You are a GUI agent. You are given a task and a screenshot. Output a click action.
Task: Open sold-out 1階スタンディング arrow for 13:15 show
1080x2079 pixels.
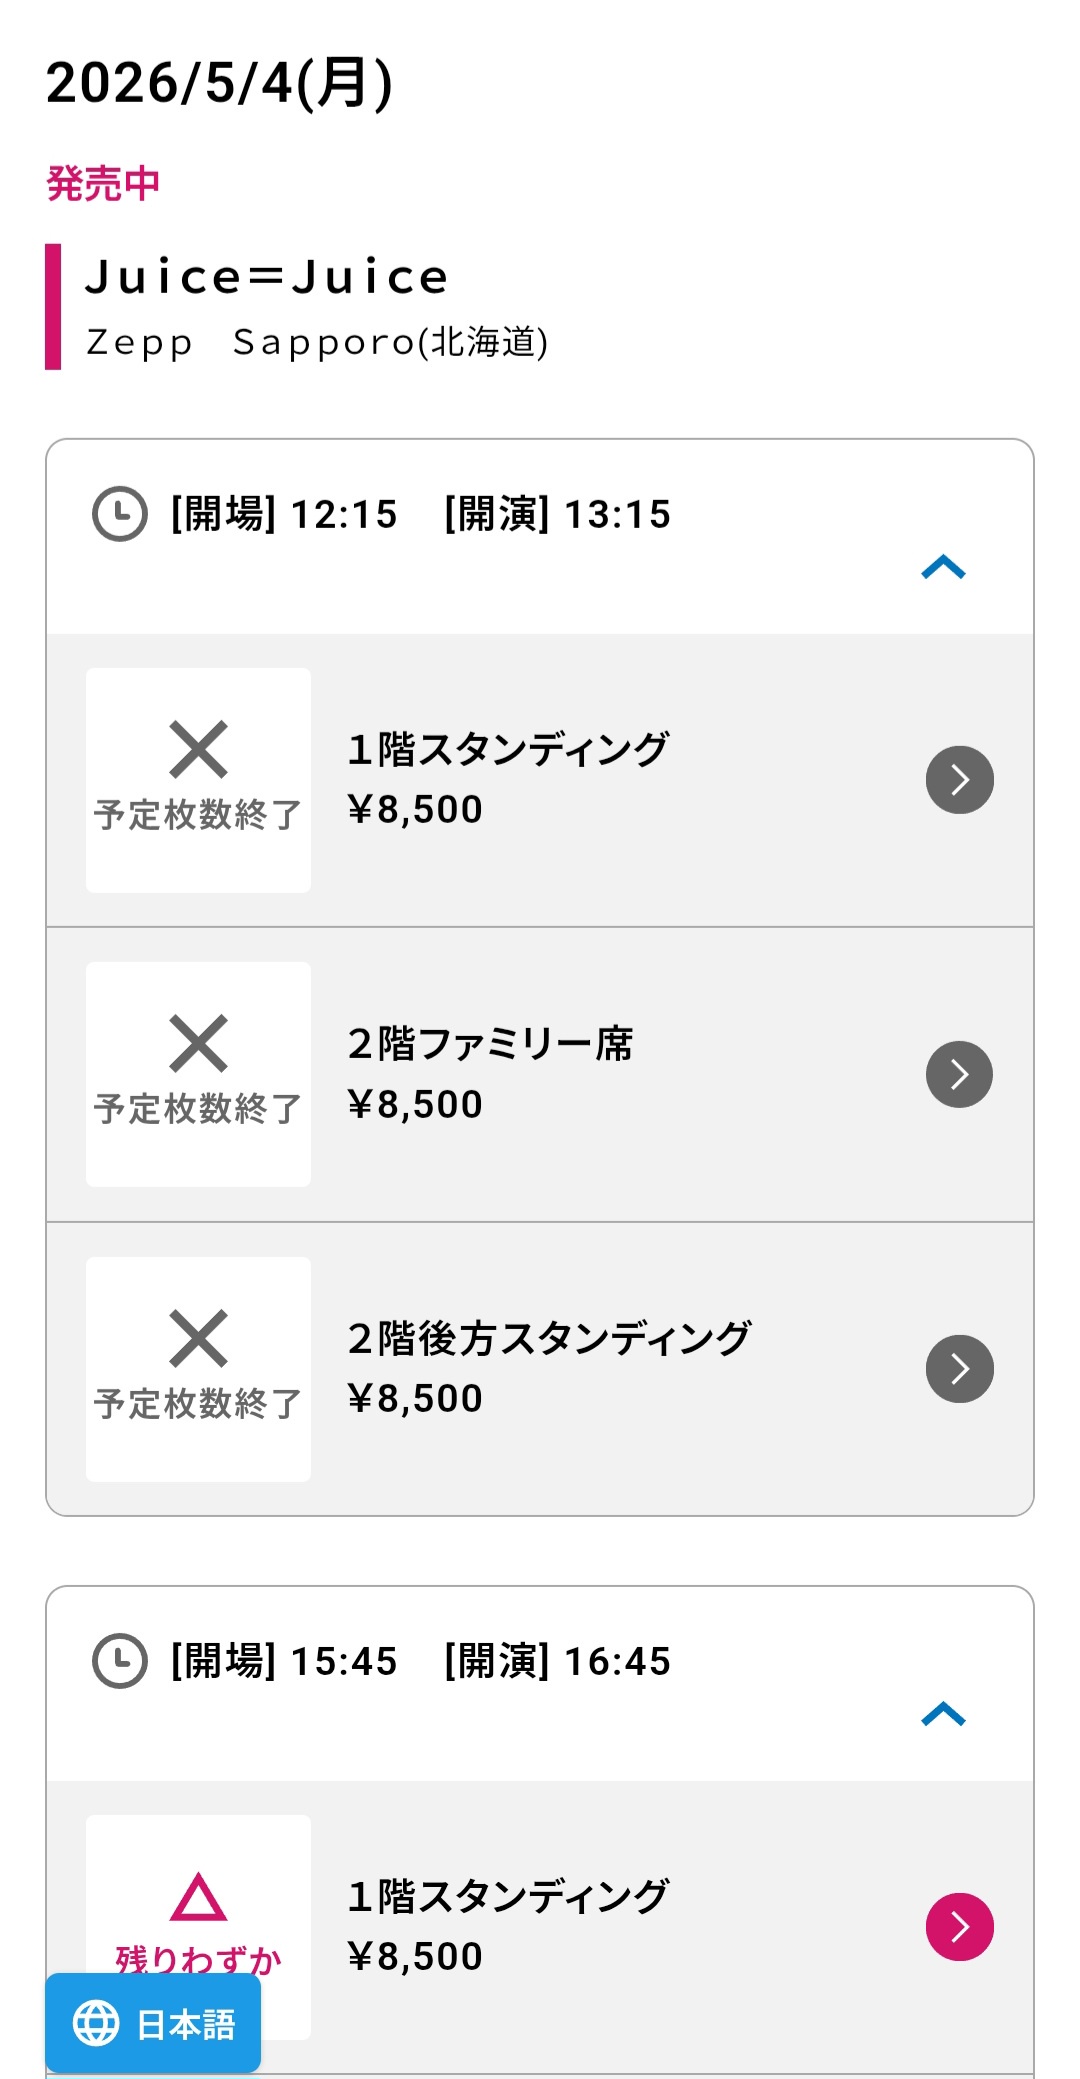point(959,780)
